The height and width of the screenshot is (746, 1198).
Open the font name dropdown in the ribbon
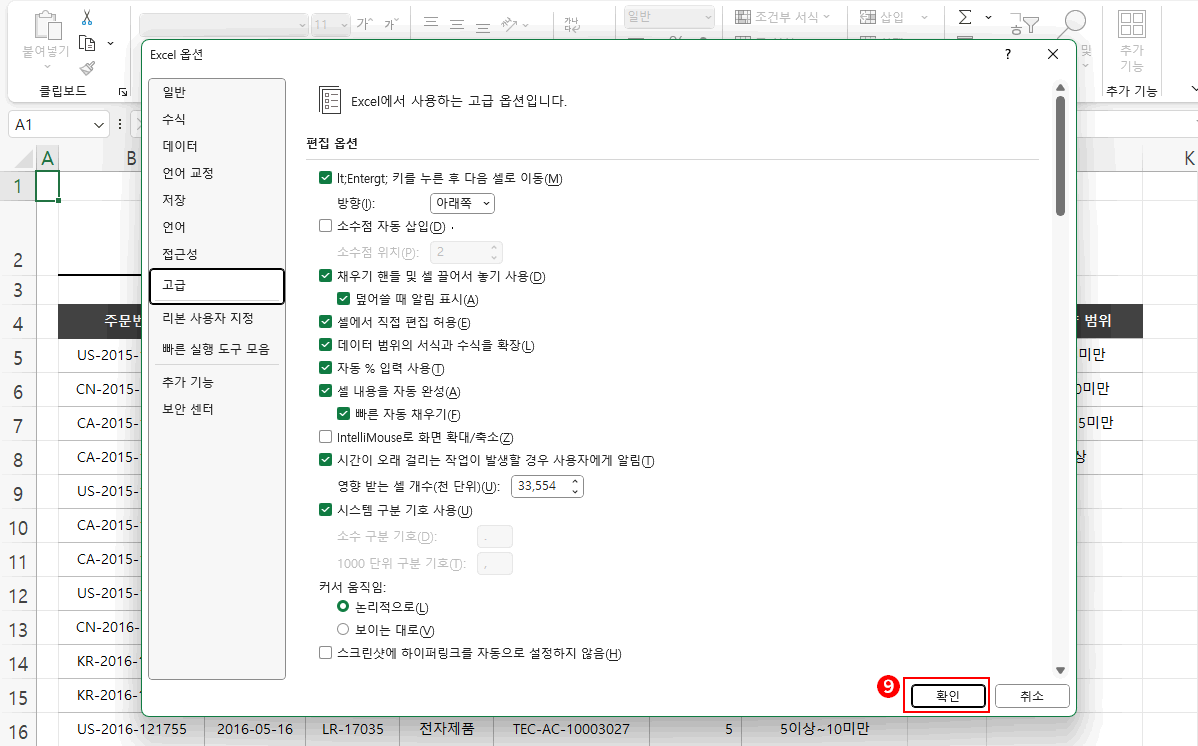pos(302,25)
